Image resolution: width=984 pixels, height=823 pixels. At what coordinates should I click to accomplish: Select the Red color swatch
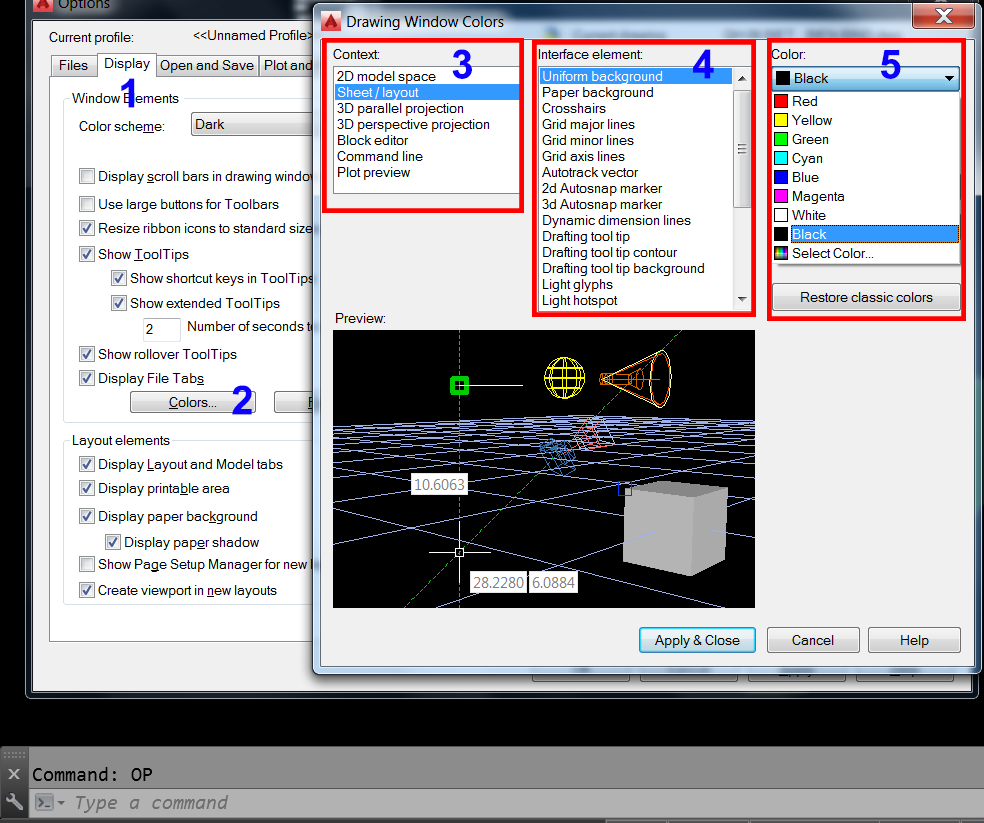(781, 101)
